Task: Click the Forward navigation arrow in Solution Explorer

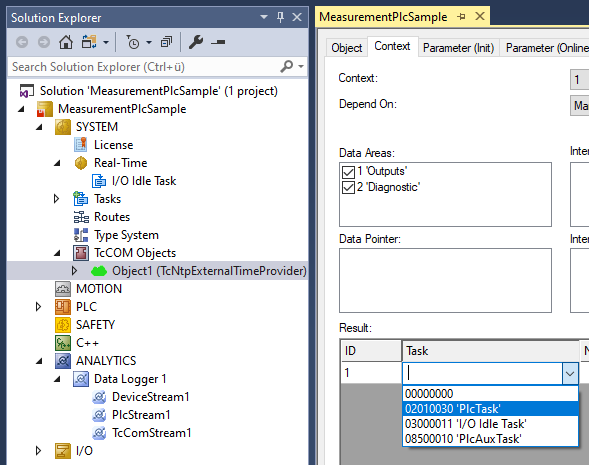Action: 44,42
